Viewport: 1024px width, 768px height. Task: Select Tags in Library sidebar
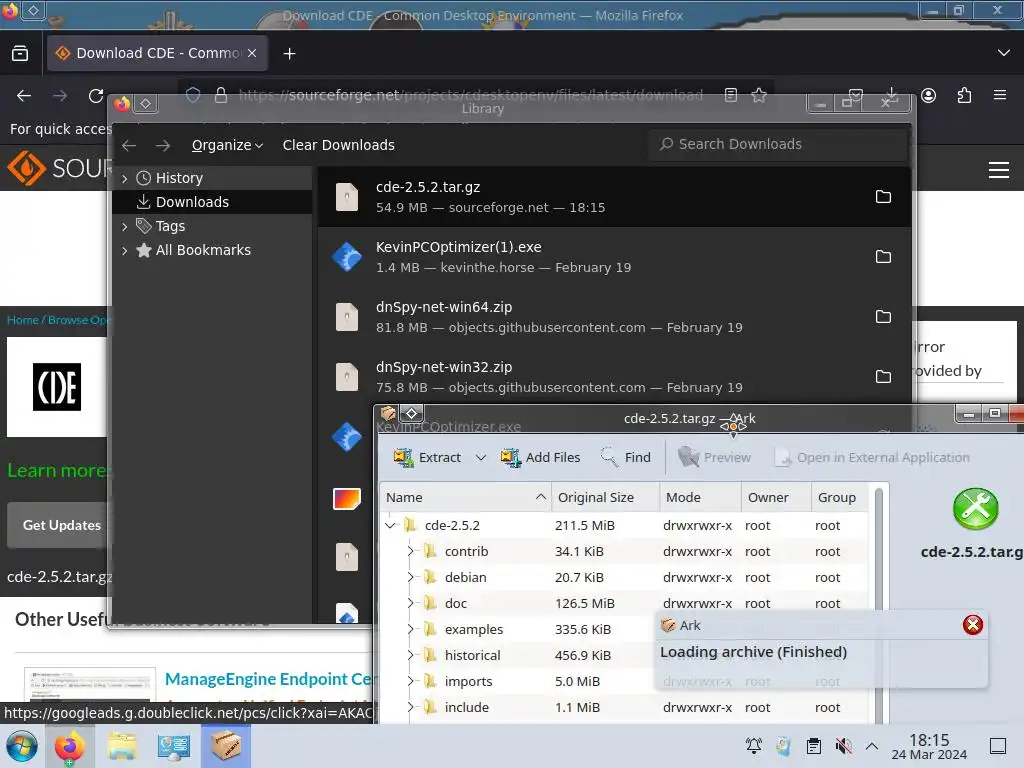(212, 226)
